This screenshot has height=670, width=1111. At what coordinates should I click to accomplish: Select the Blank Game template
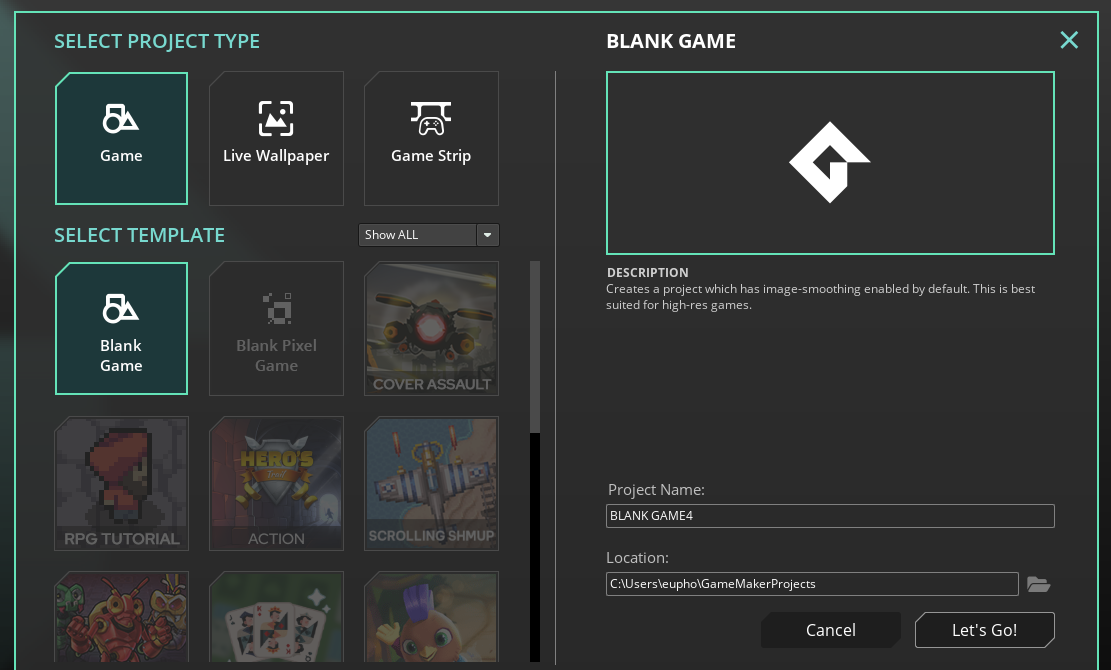point(121,329)
